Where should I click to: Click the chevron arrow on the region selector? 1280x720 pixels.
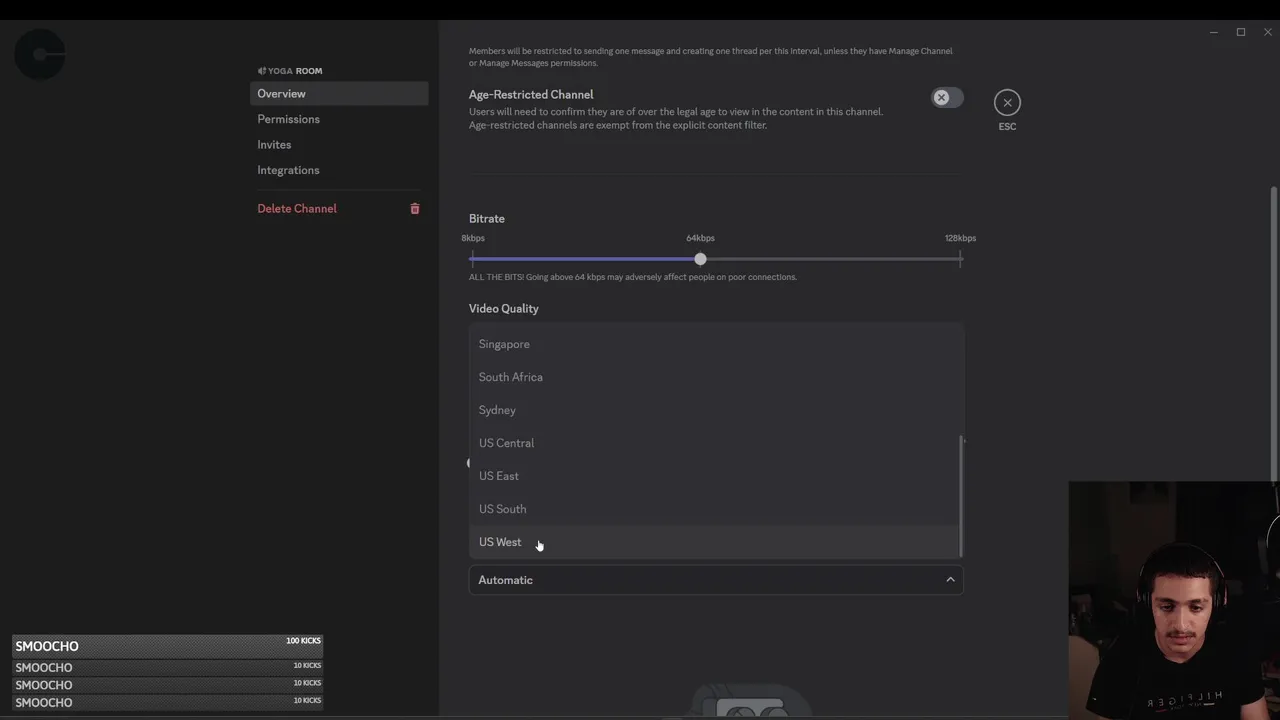click(950, 580)
